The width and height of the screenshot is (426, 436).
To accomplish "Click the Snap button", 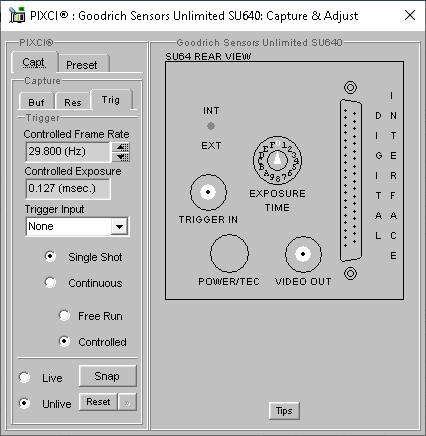I will pos(107,376).
